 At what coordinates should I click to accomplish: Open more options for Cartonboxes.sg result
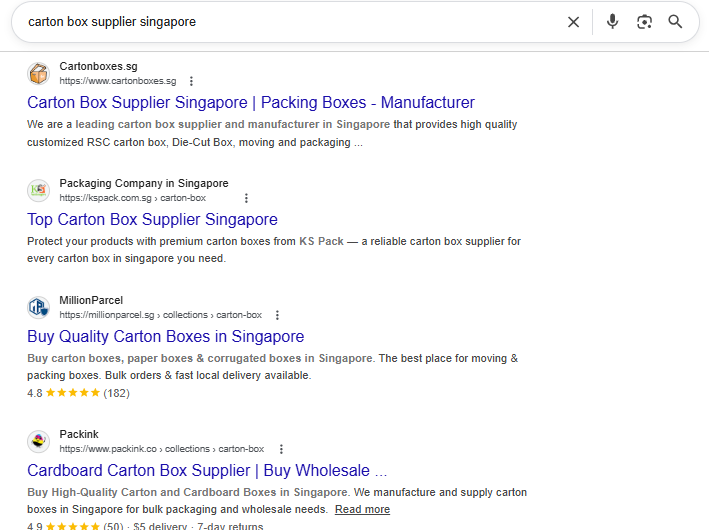pyautogui.click(x=191, y=81)
